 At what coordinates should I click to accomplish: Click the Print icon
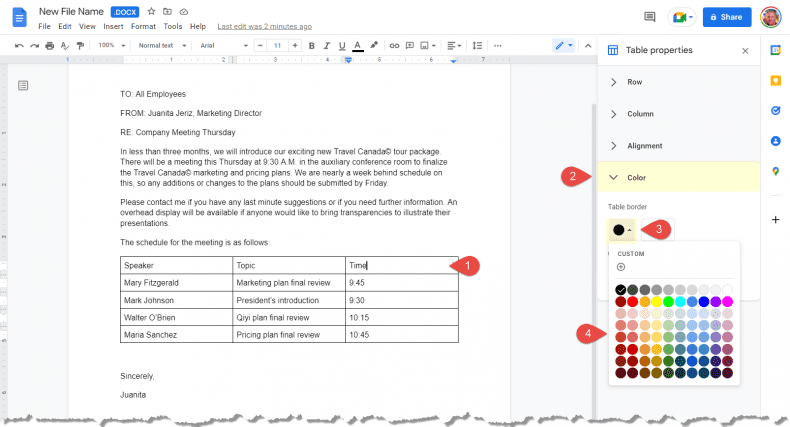[x=51, y=45]
